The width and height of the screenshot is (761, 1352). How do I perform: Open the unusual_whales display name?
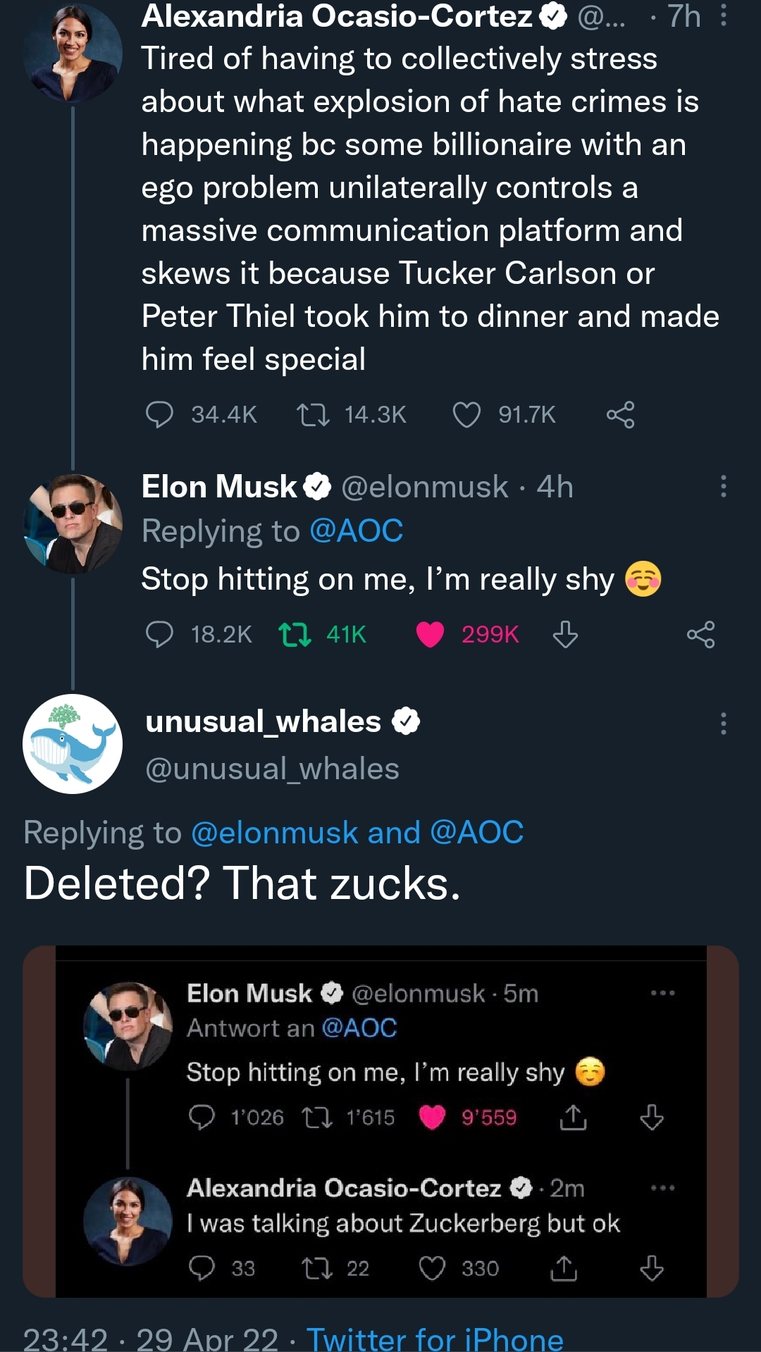[263, 721]
